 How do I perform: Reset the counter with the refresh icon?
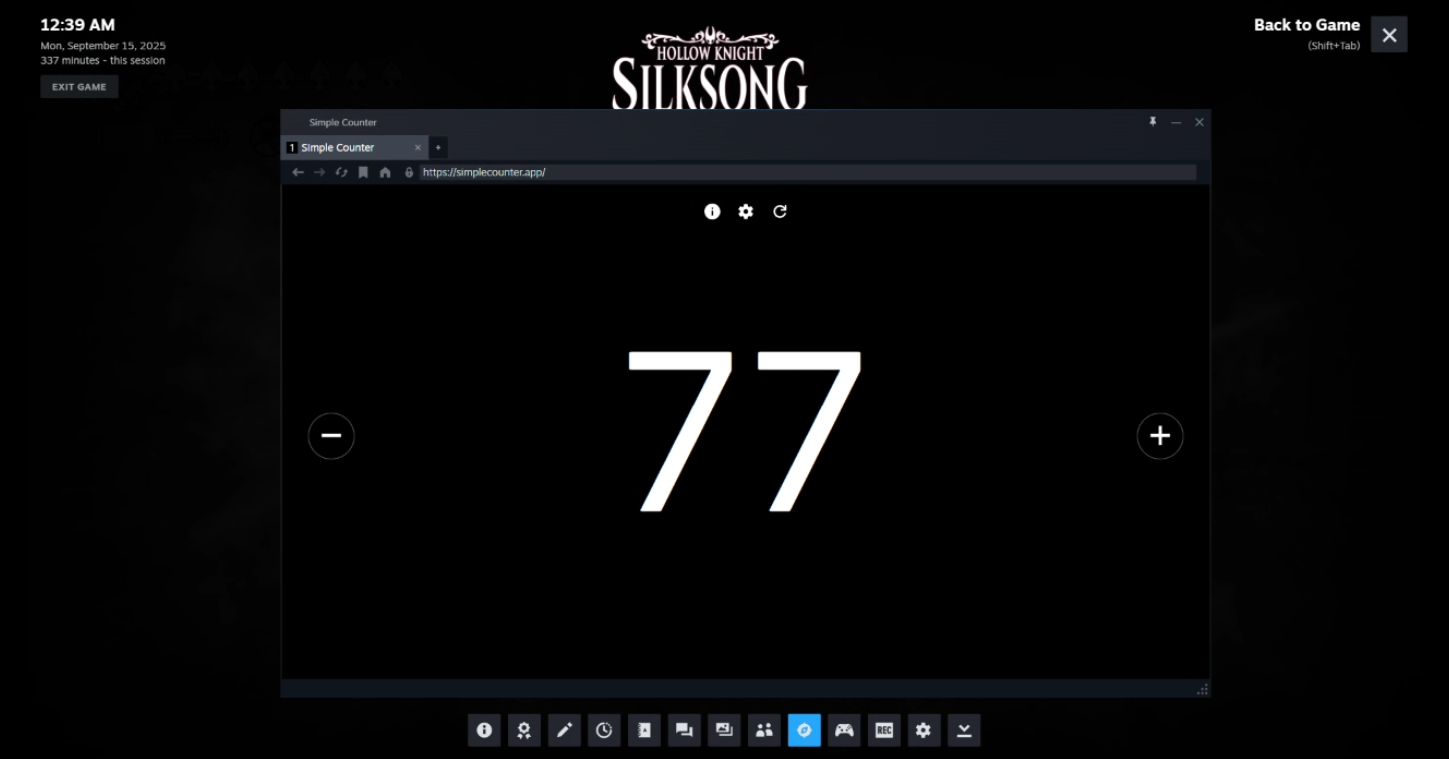coord(780,211)
